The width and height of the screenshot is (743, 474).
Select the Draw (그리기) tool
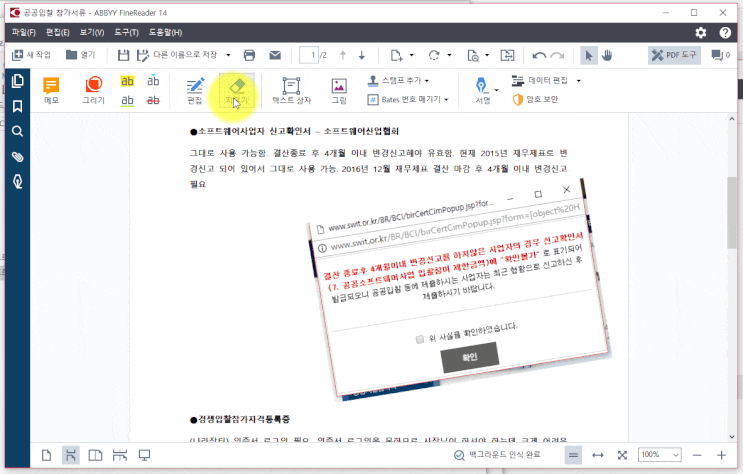point(93,90)
